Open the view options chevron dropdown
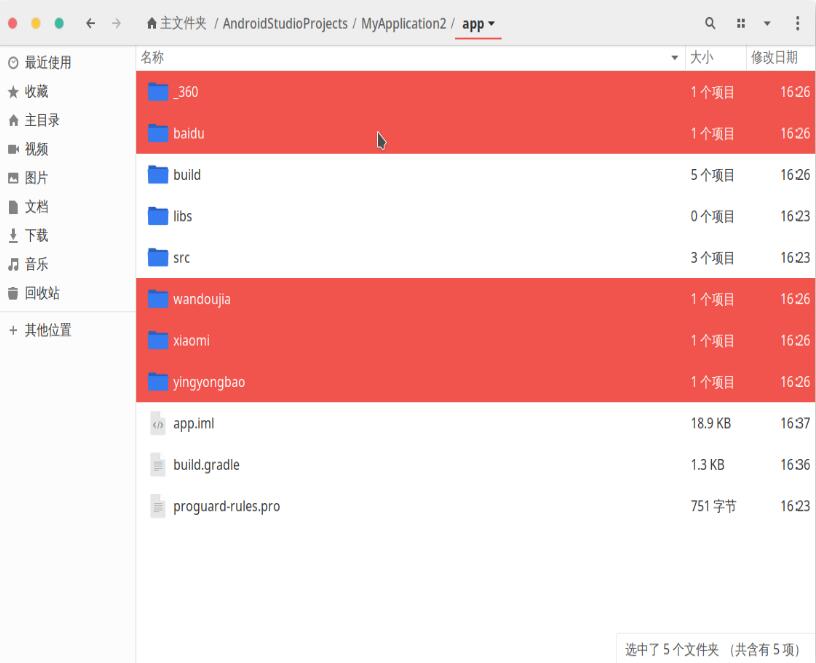Screen dimensions: 816x663 [767, 22]
